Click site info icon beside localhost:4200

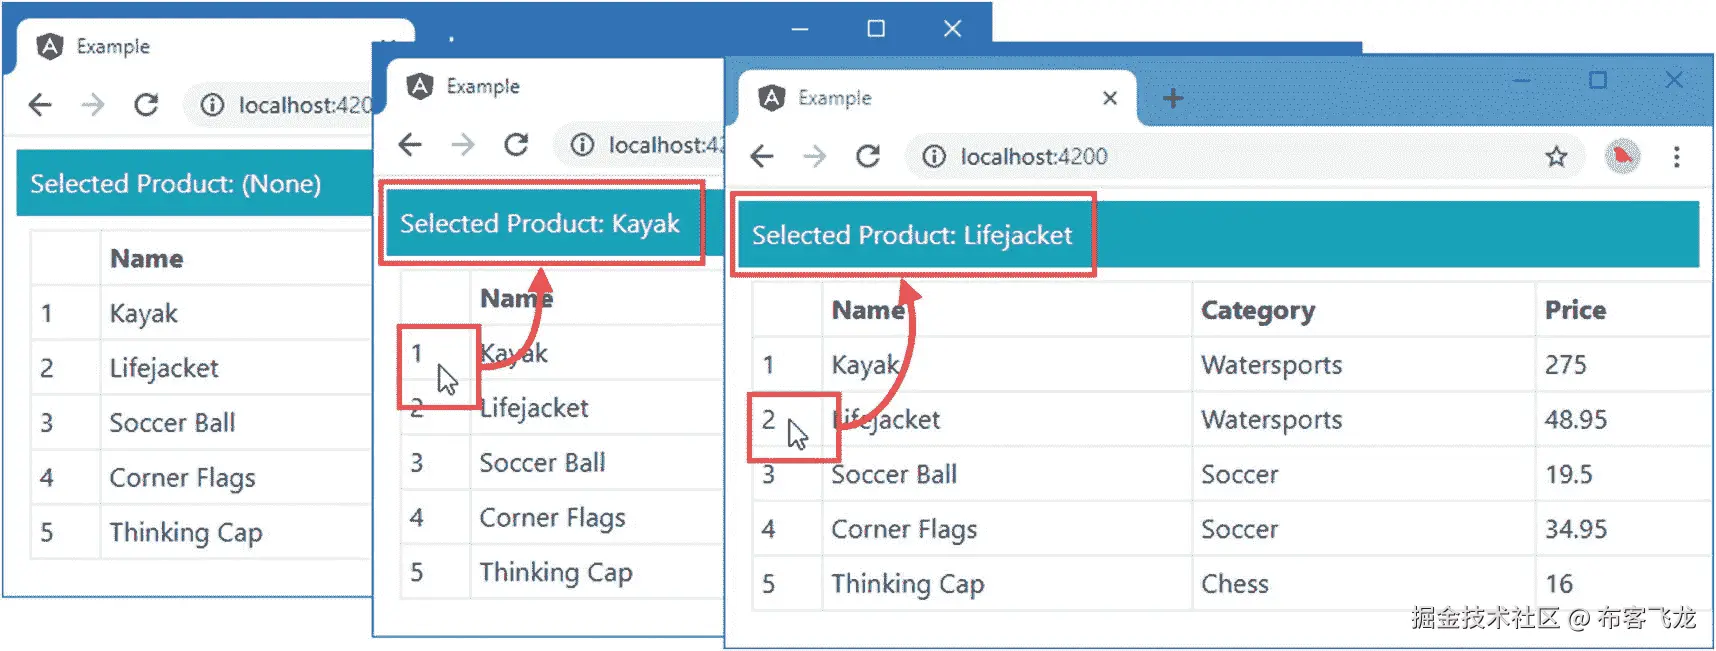(933, 157)
